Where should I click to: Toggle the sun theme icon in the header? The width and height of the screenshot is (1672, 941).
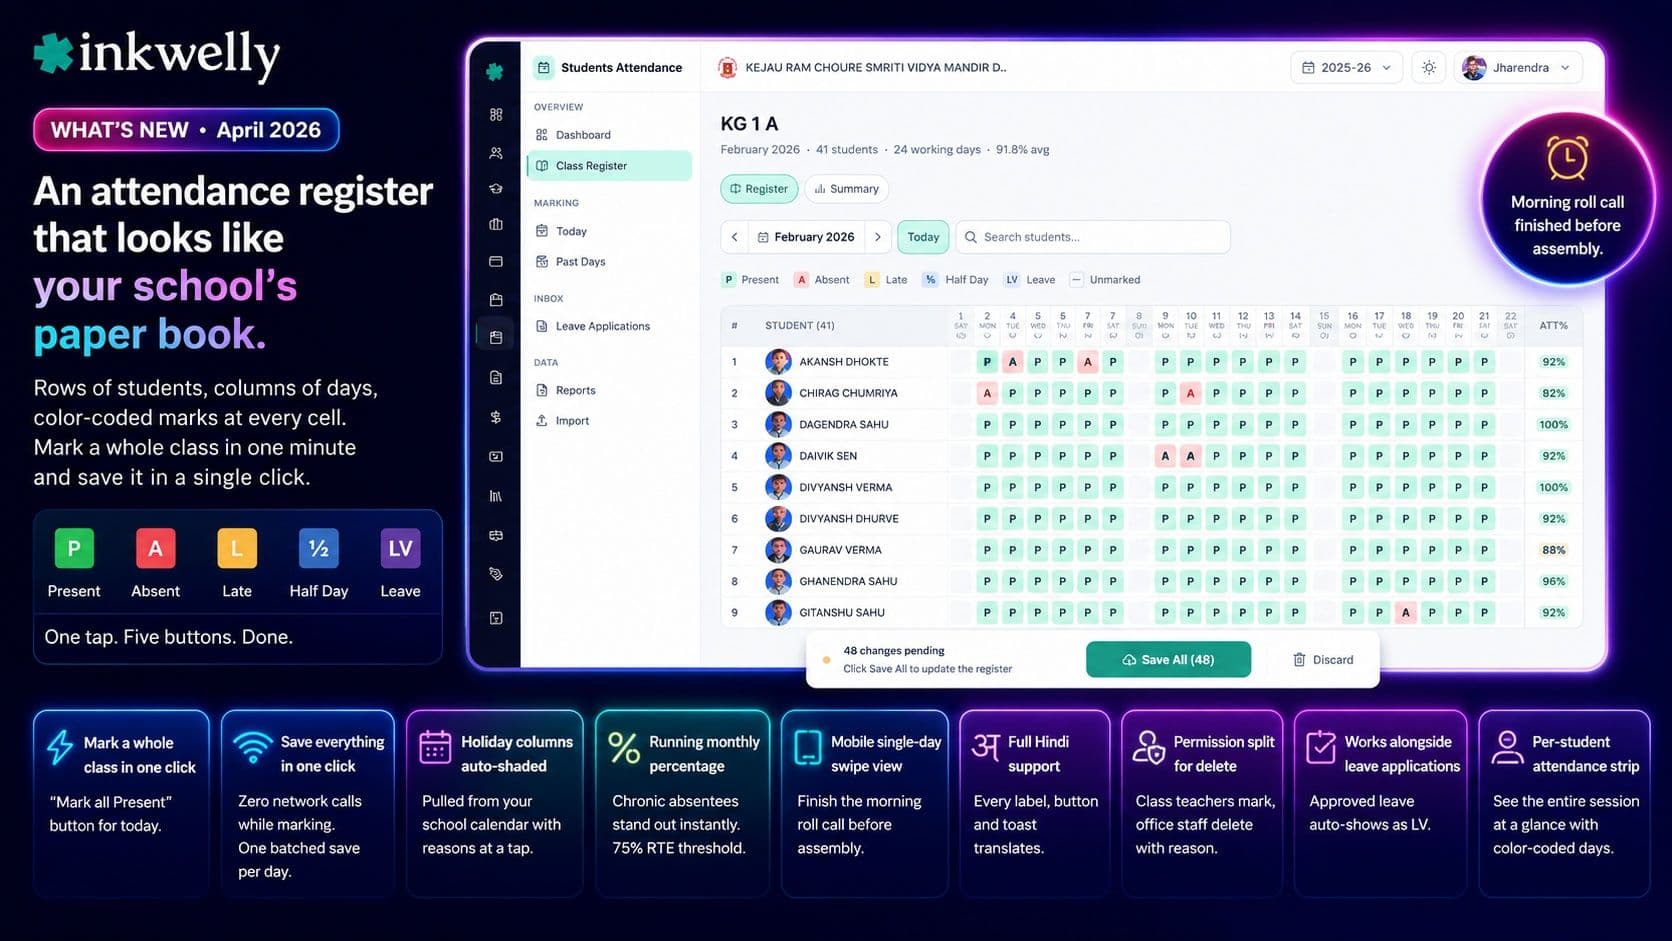coord(1429,68)
